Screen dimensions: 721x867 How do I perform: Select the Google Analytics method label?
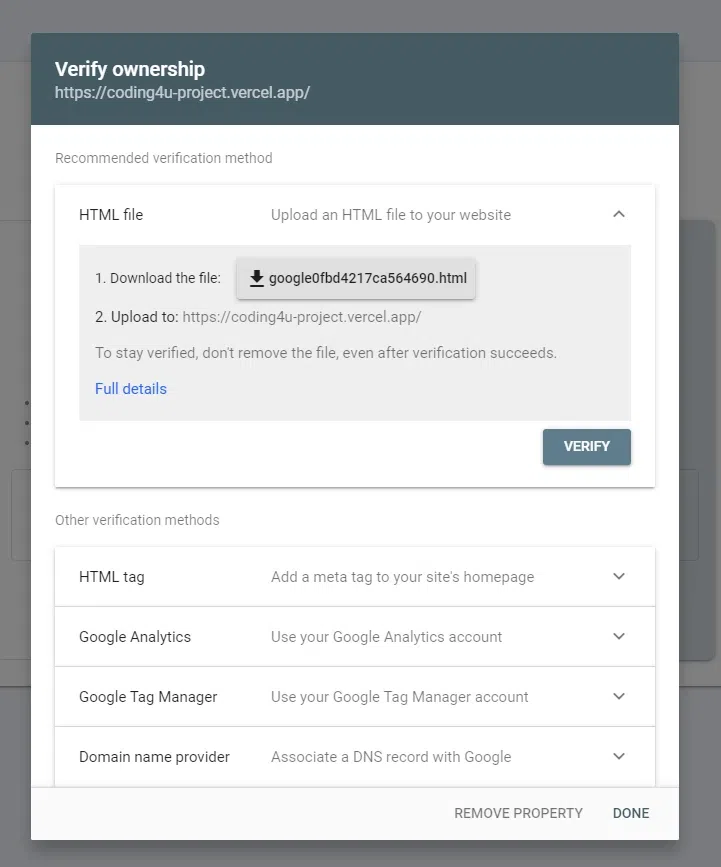(x=135, y=637)
